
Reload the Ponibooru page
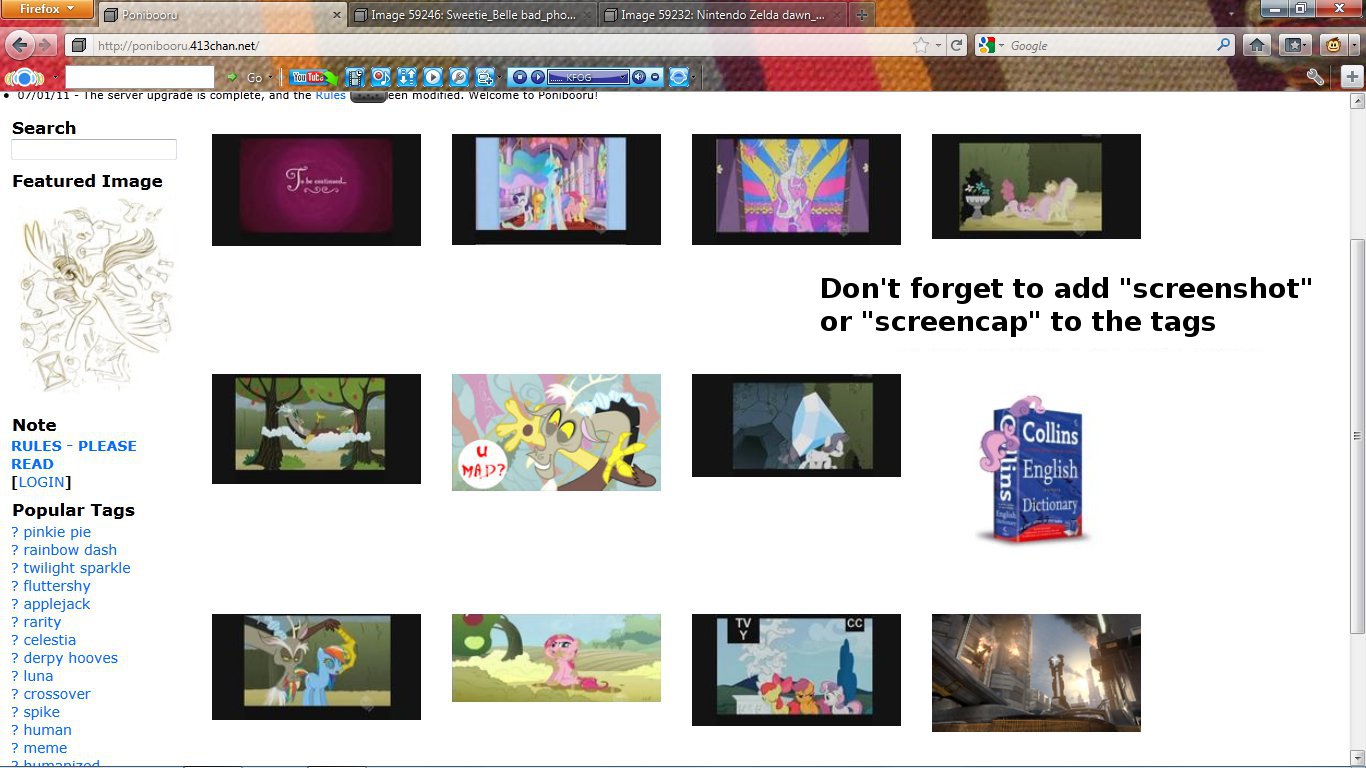coord(957,46)
